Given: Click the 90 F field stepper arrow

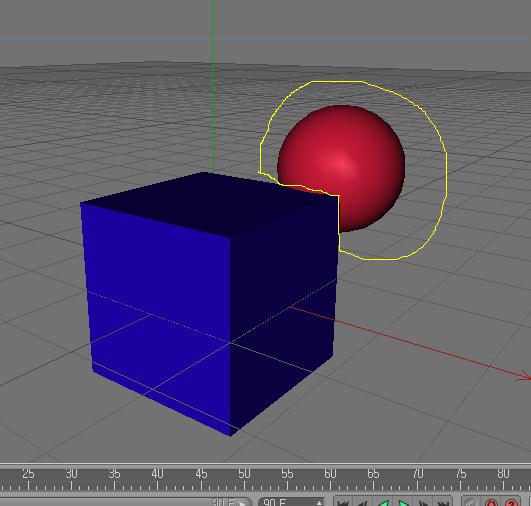Looking at the screenshot, I should (319, 503).
